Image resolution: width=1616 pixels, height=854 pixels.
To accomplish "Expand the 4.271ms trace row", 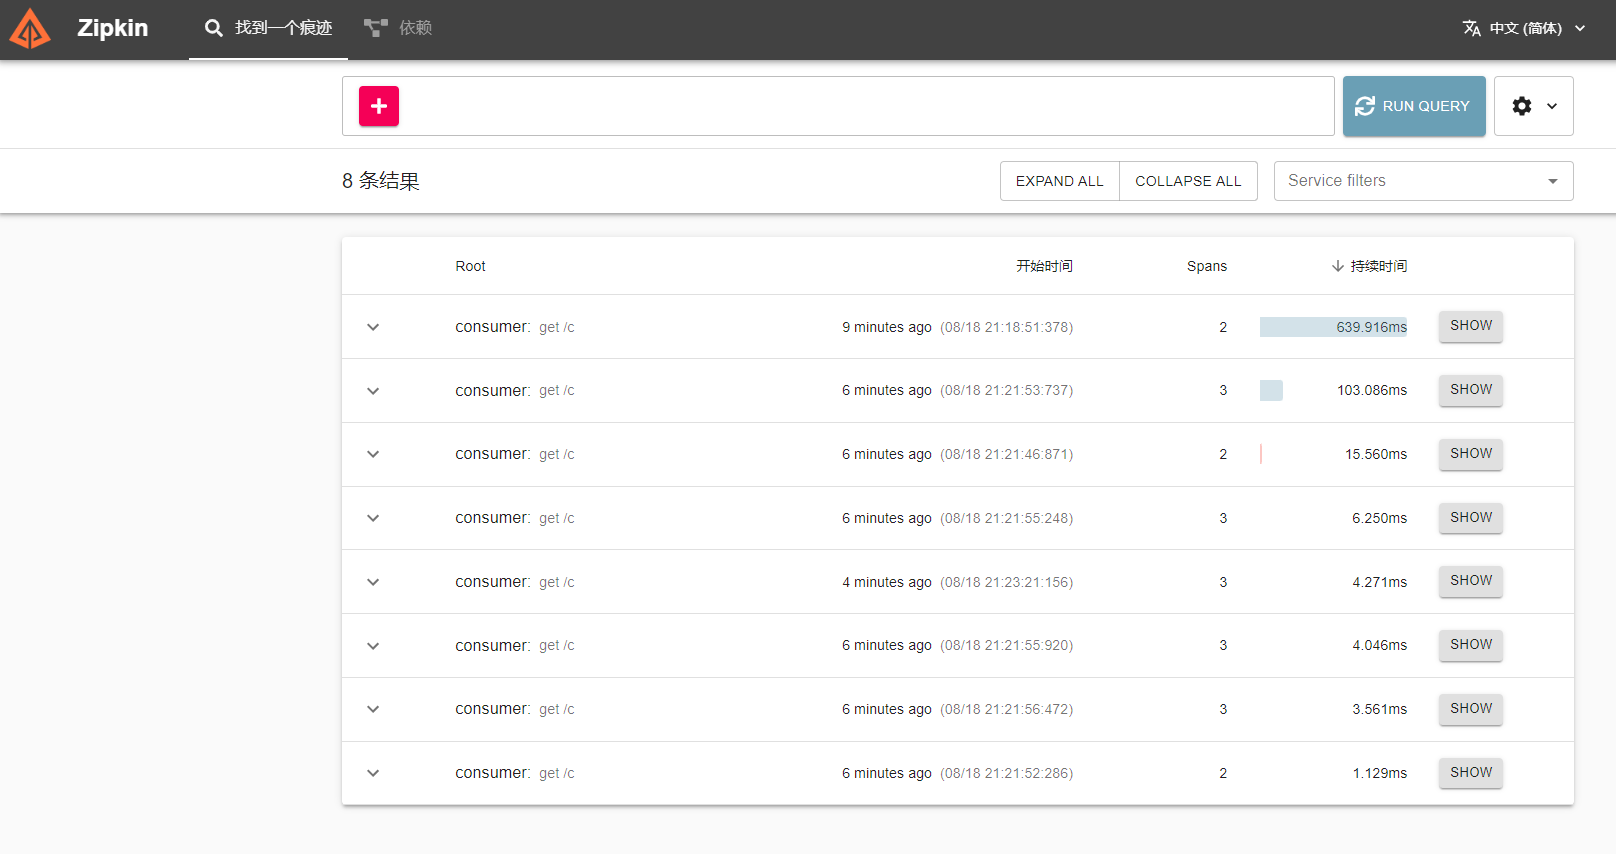I will tap(373, 582).
